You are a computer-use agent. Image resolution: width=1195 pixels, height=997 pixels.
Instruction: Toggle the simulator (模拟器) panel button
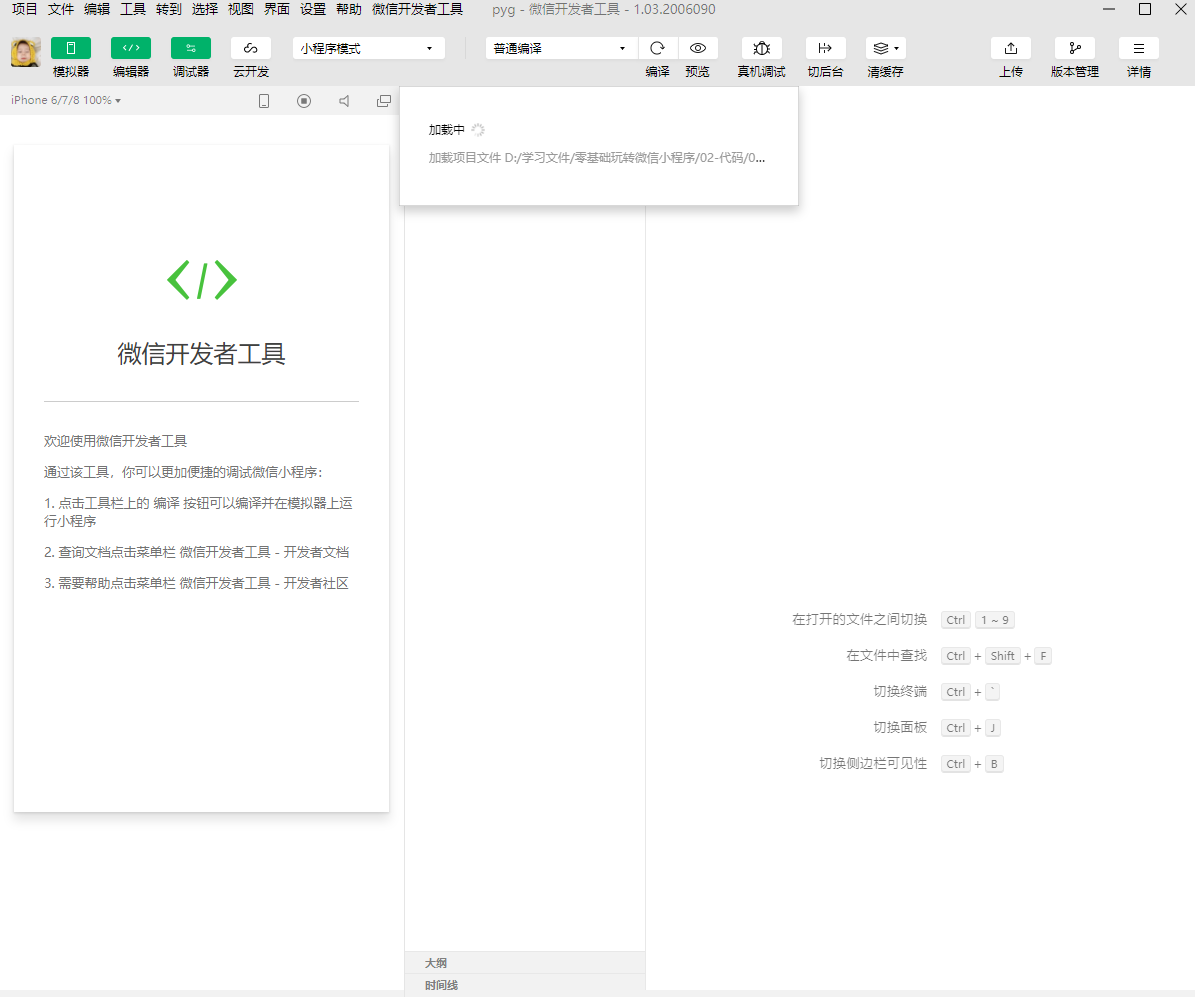[71, 48]
